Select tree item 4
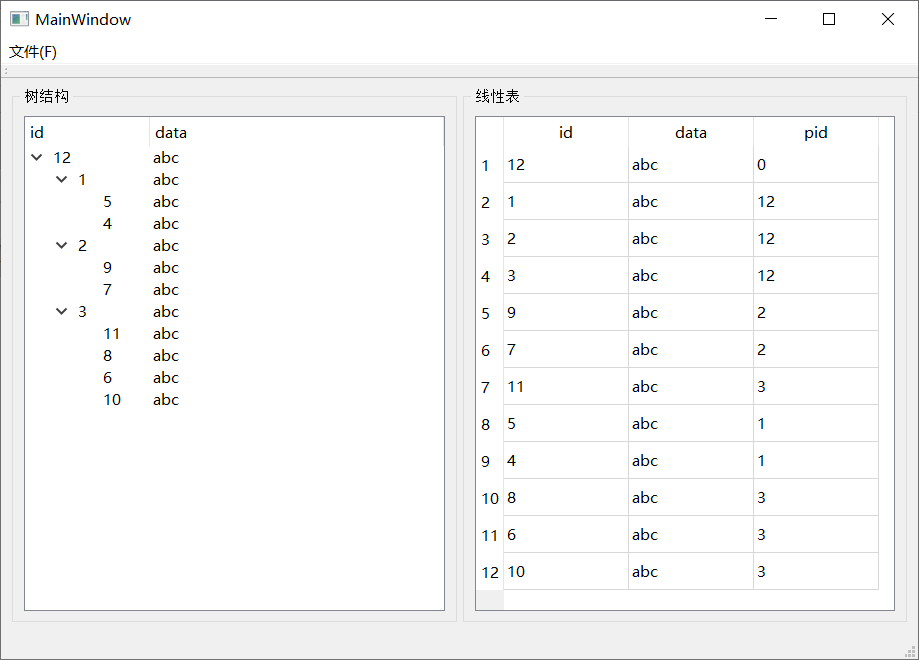Screen dimensions: 919x660 pos(107,223)
